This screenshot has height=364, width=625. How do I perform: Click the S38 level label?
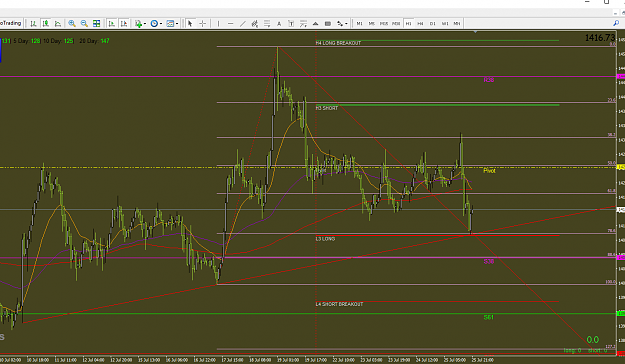tap(489, 262)
